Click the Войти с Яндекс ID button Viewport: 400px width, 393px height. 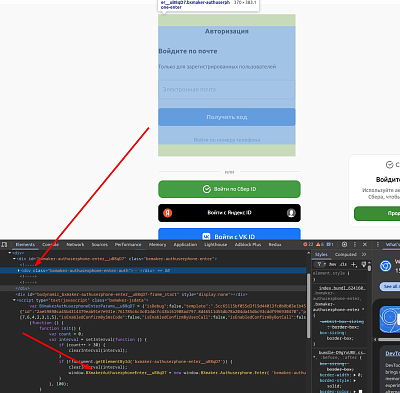[229, 213]
